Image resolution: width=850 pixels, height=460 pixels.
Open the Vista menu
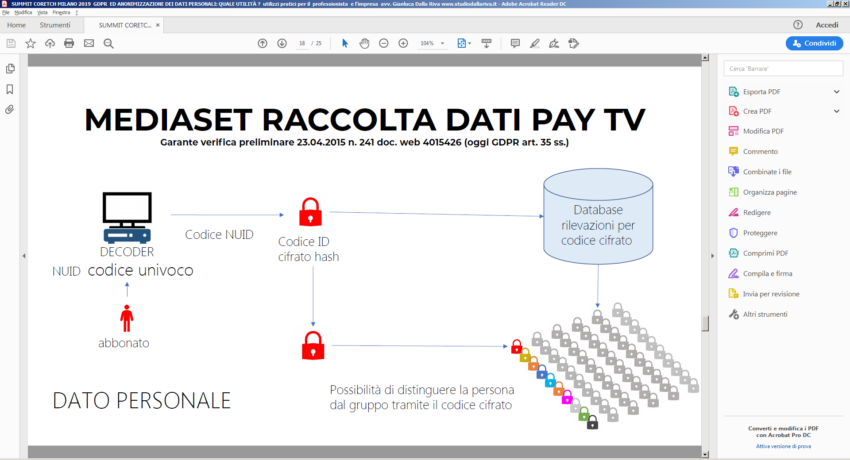pos(42,12)
